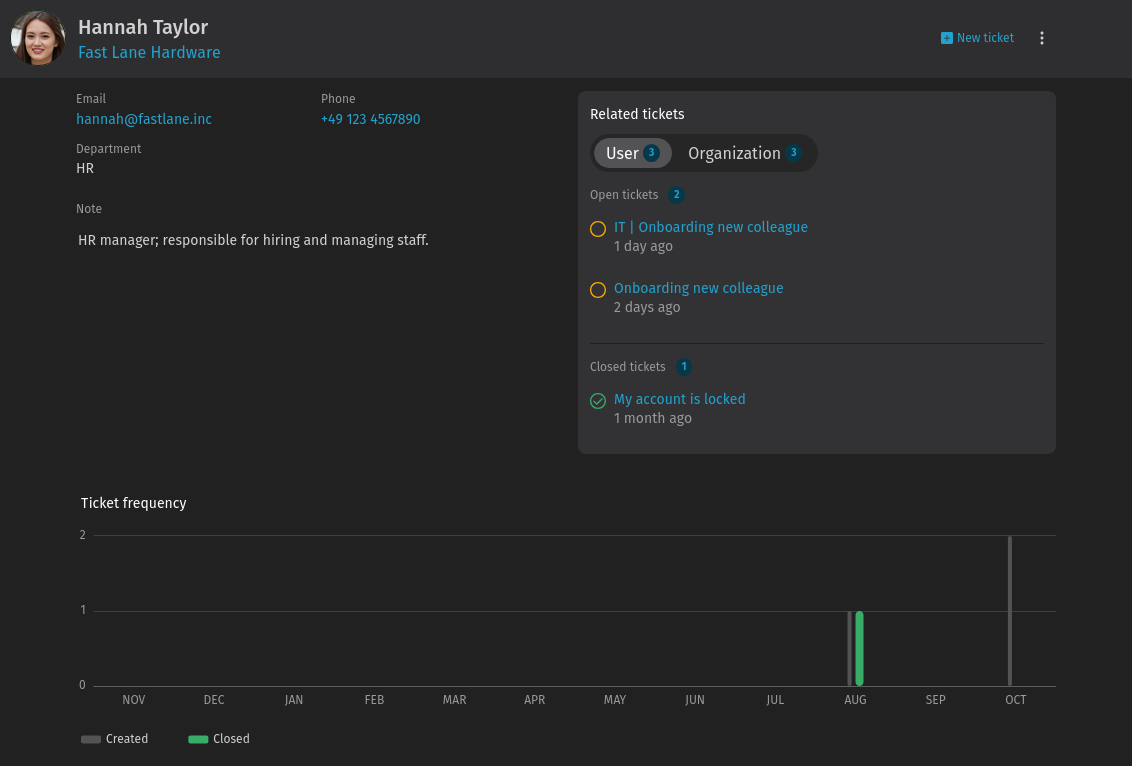Select the Hannah Taylor name heading
Viewport: 1132px width, 766px height.
(x=143, y=27)
